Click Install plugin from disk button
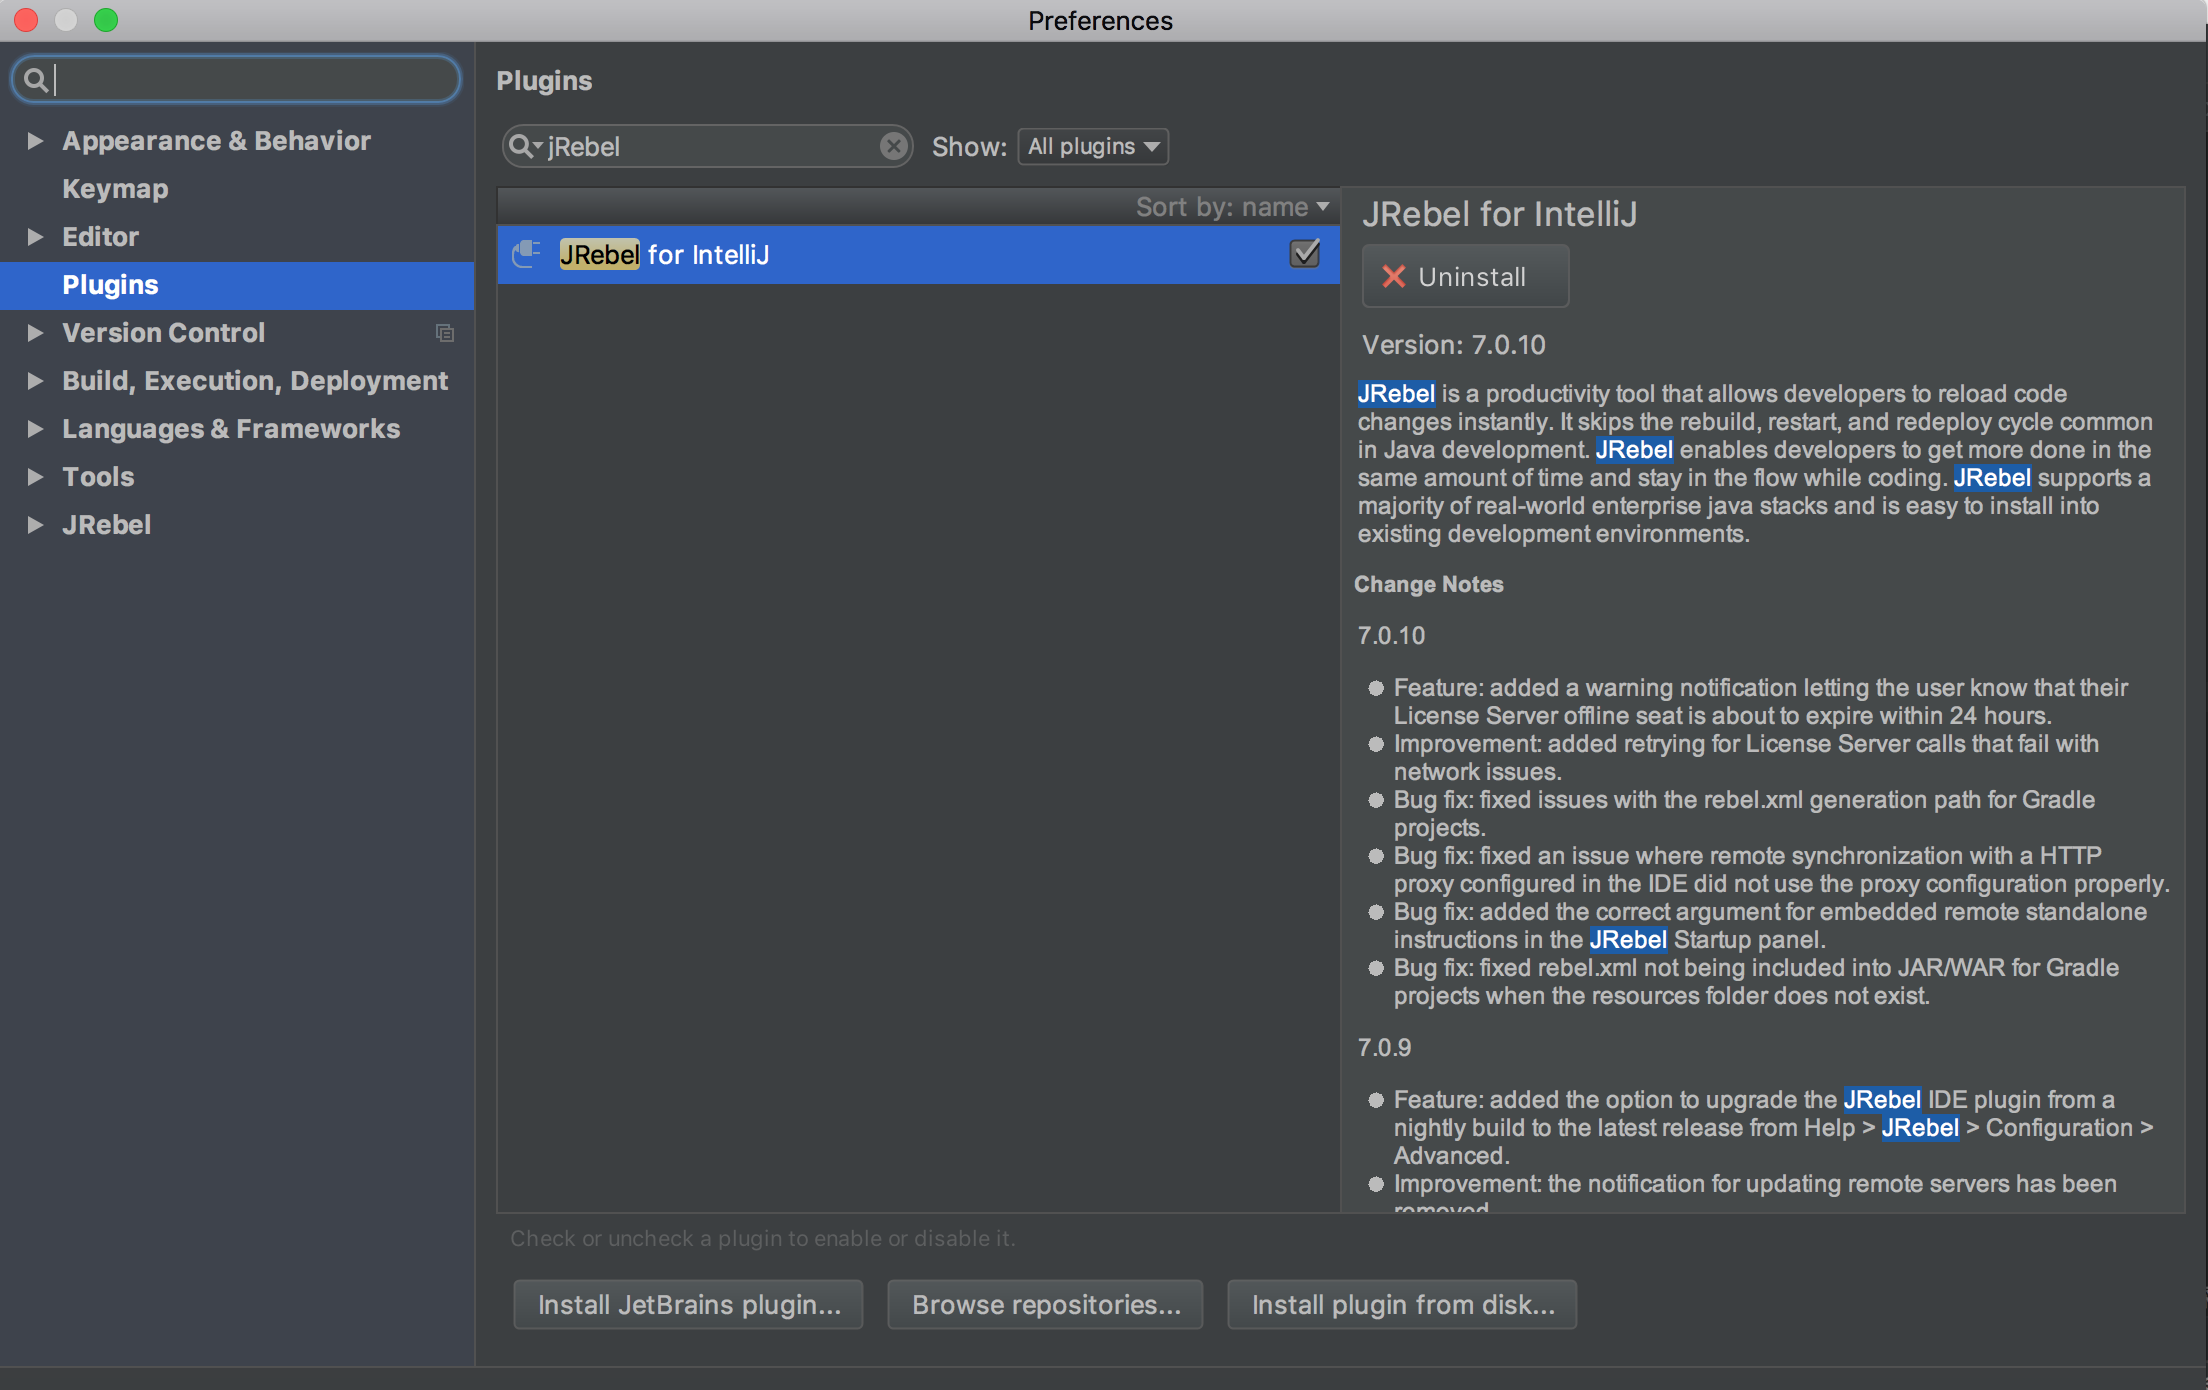 [1402, 1304]
